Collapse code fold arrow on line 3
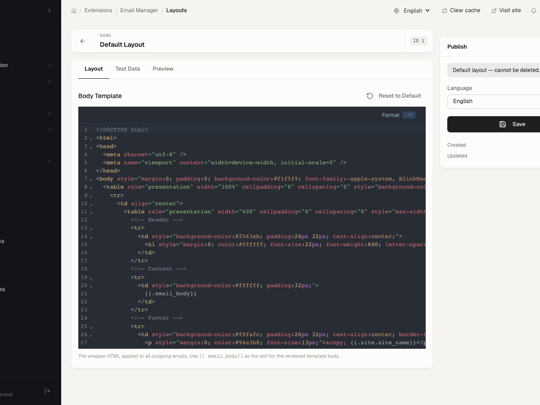 click(x=91, y=147)
